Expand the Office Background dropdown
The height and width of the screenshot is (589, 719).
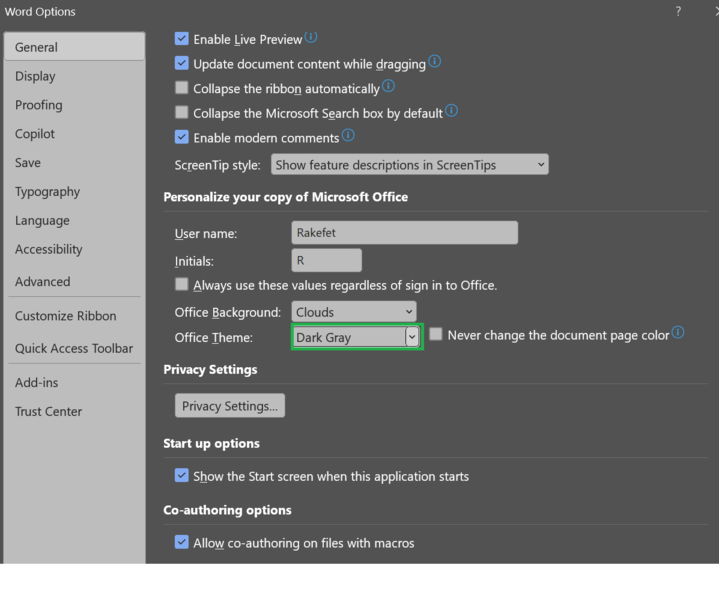[x=354, y=312]
